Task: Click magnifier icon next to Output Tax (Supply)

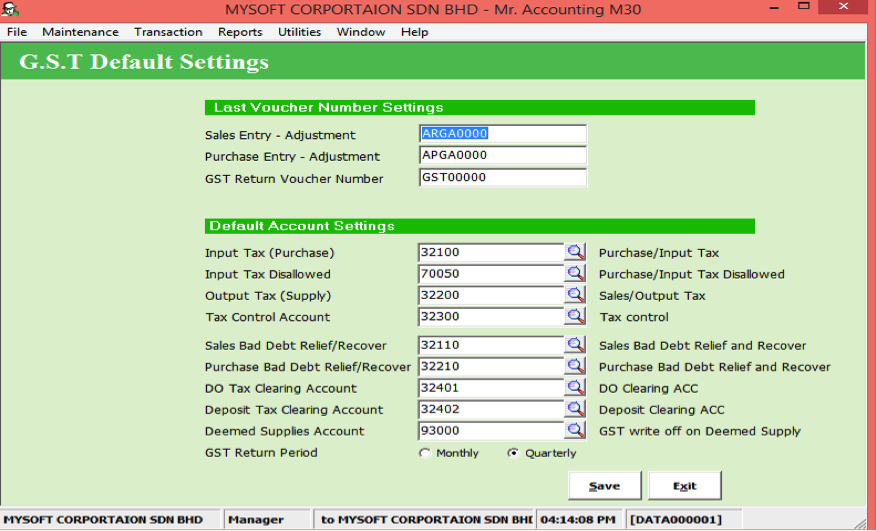Action: (x=576, y=295)
